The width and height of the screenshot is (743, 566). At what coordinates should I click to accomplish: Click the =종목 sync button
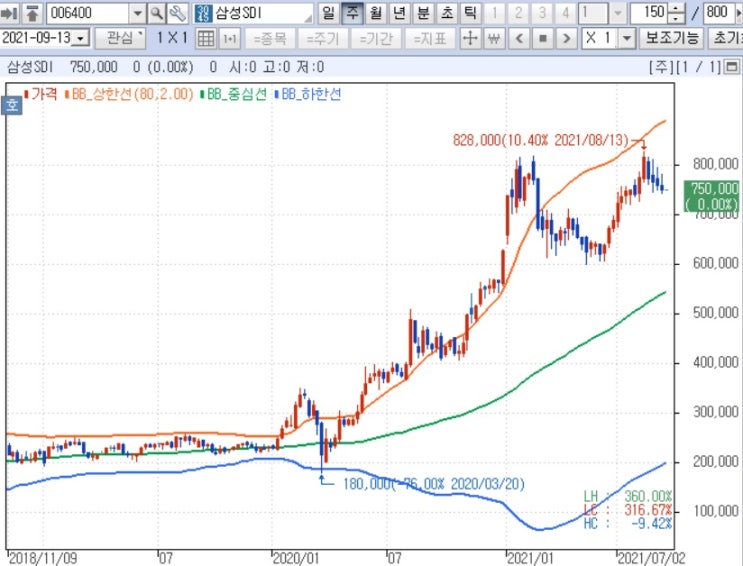pos(270,38)
